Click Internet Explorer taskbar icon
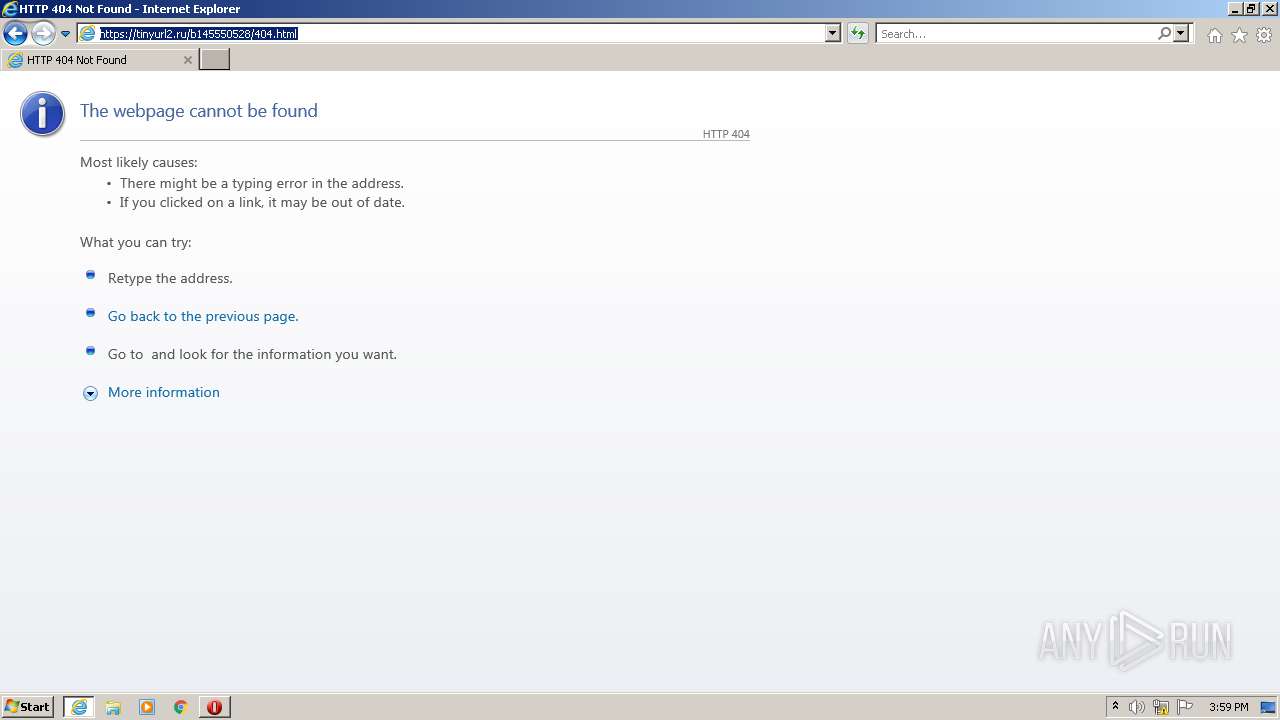The height and width of the screenshot is (720, 1280). click(x=79, y=707)
